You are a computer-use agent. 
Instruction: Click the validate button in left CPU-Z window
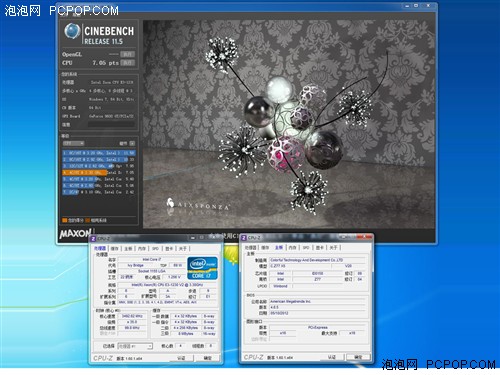181,358
